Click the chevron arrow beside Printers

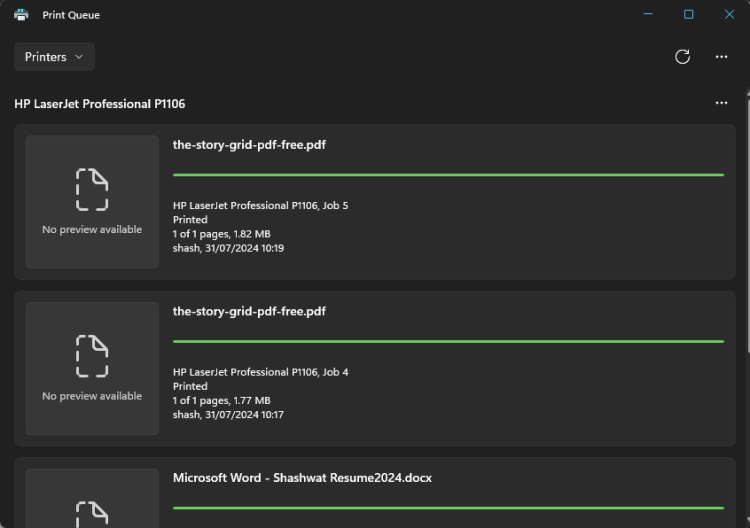coord(79,57)
